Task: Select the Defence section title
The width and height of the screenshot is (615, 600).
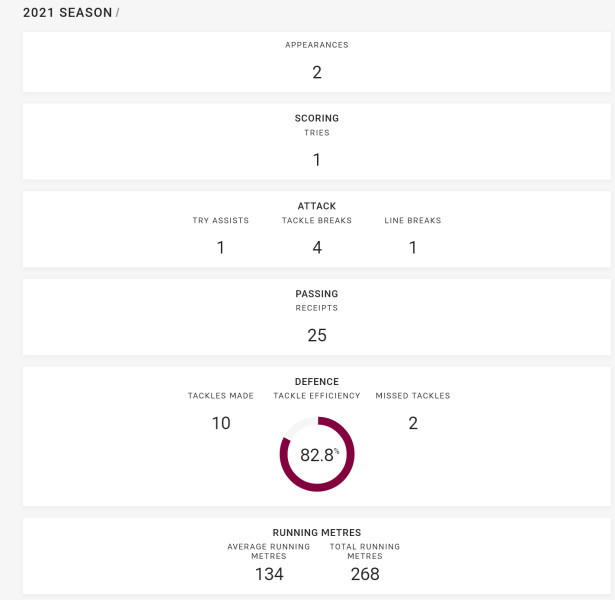Action: pyautogui.click(x=317, y=382)
